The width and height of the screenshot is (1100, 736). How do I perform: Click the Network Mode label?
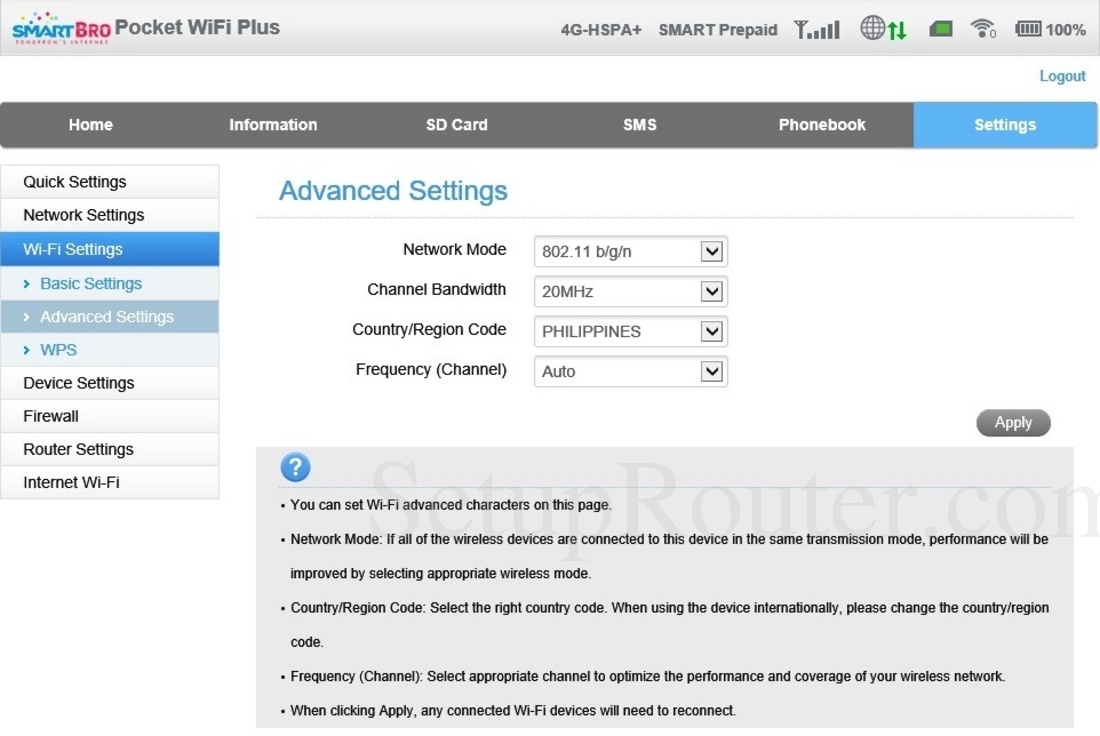point(455,249)
